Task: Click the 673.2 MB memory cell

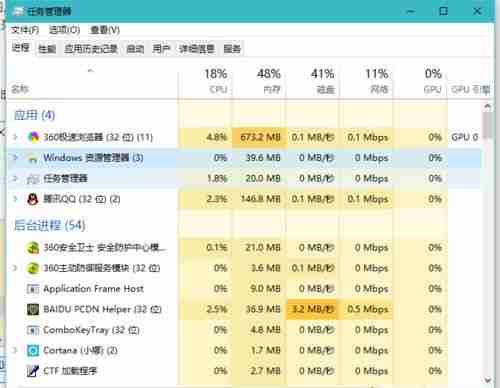Action: [x=259, y=137]
